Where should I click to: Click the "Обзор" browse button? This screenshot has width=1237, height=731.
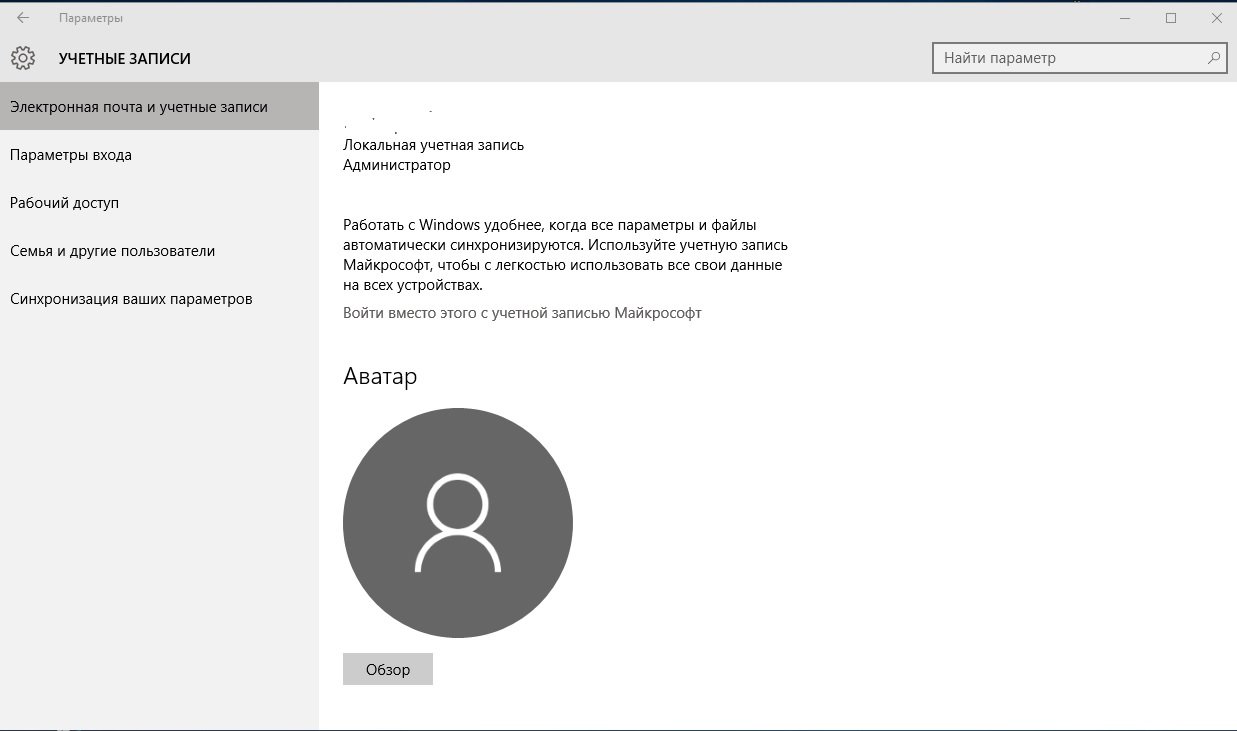coord(388,669)
